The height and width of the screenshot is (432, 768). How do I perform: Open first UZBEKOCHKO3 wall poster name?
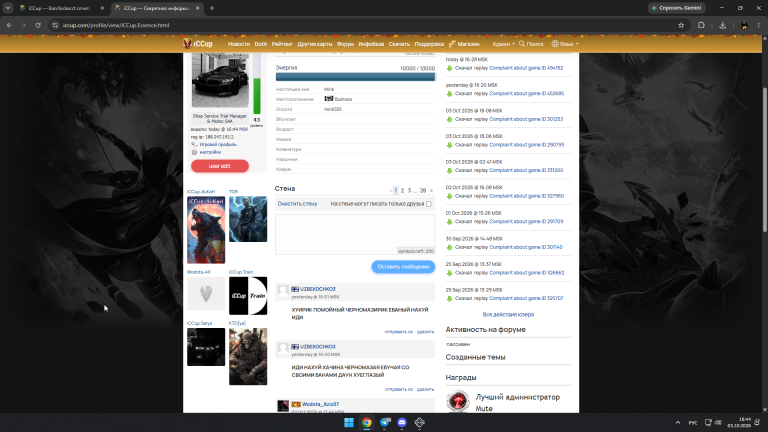317,289
